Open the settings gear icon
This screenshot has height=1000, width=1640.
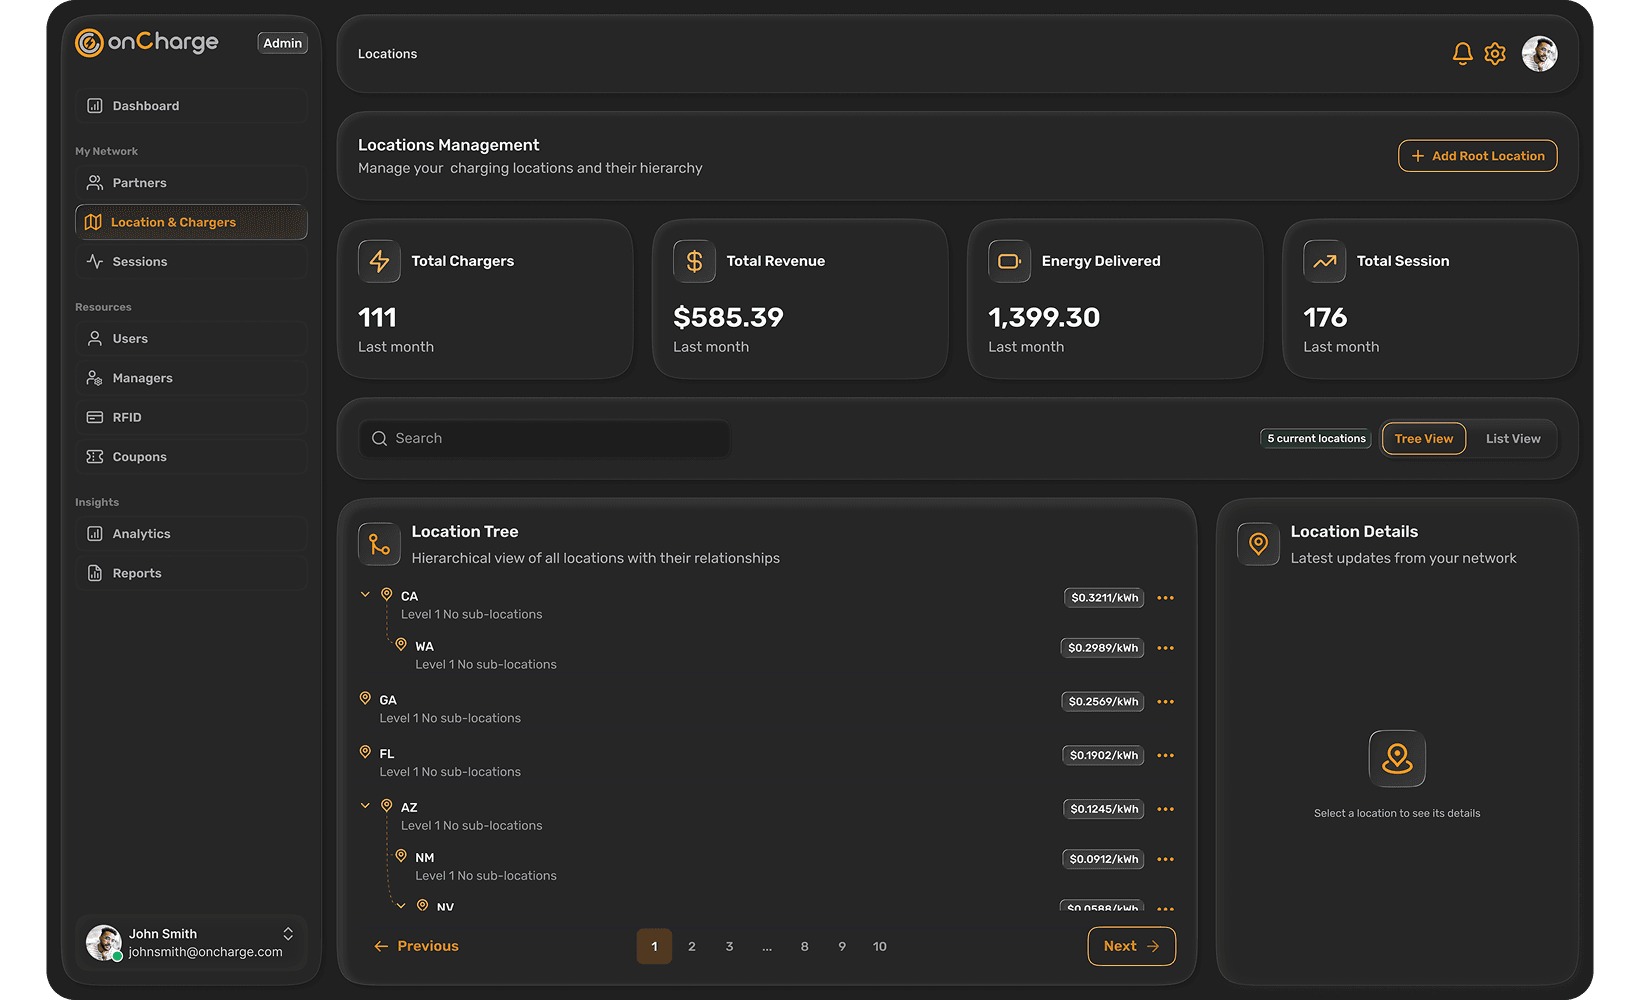point(1495,53)
